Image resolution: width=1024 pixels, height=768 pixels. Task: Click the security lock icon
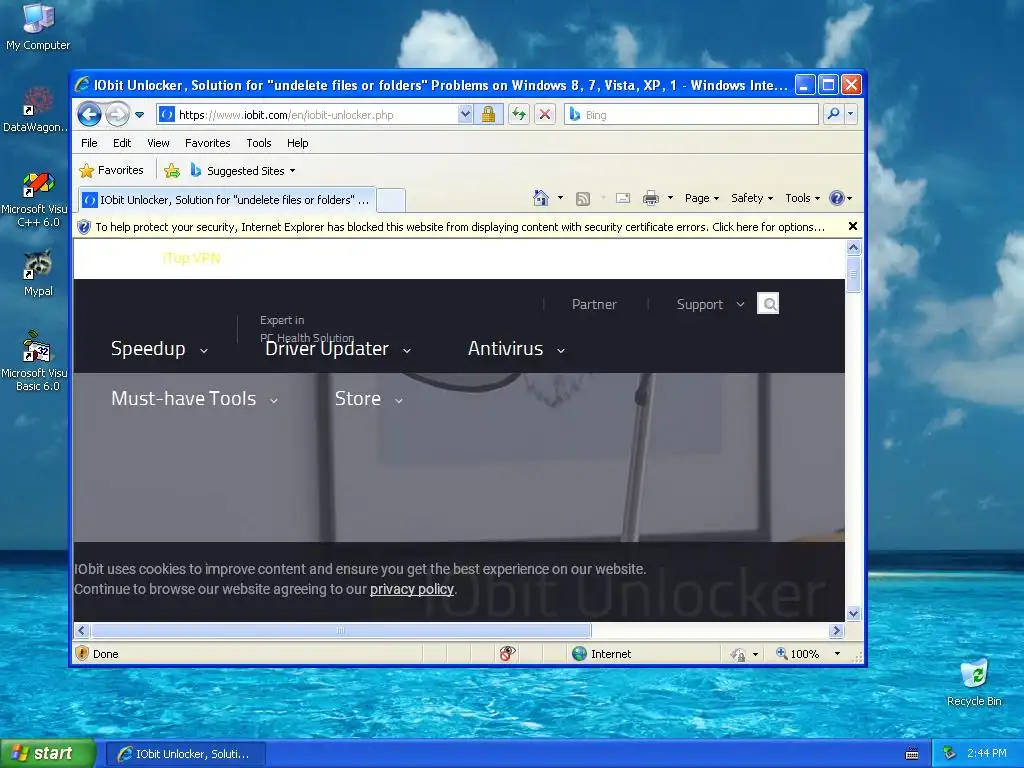coord(488,114)
